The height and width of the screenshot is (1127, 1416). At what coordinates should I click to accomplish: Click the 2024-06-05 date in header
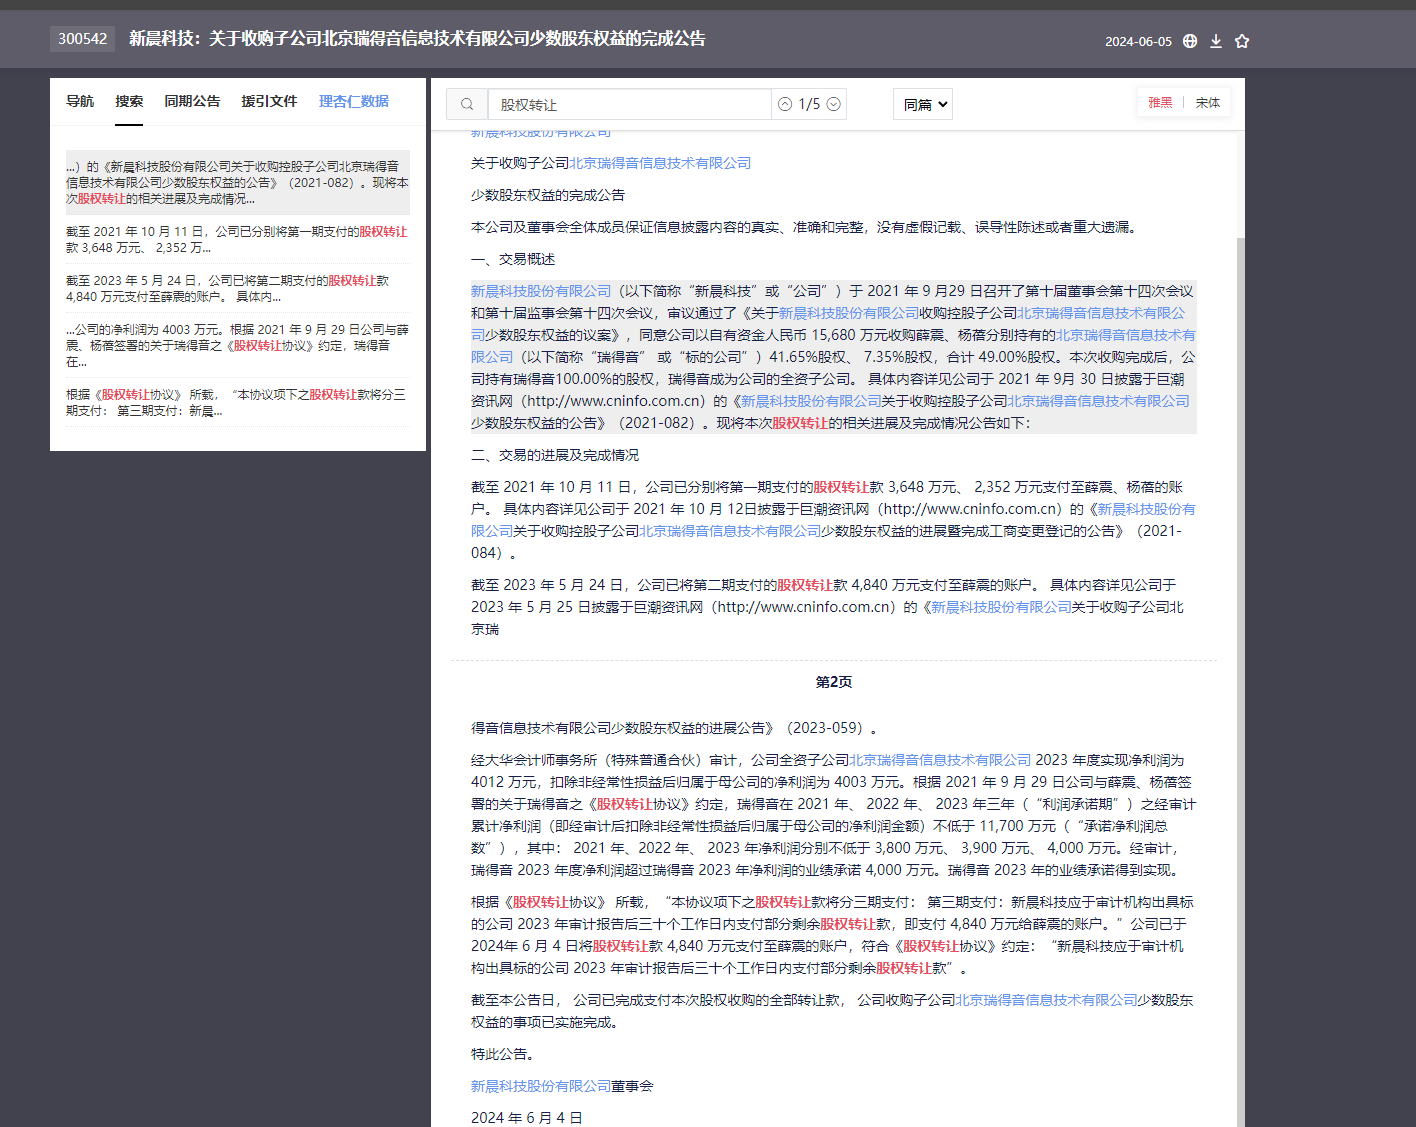pos(1138,42)
